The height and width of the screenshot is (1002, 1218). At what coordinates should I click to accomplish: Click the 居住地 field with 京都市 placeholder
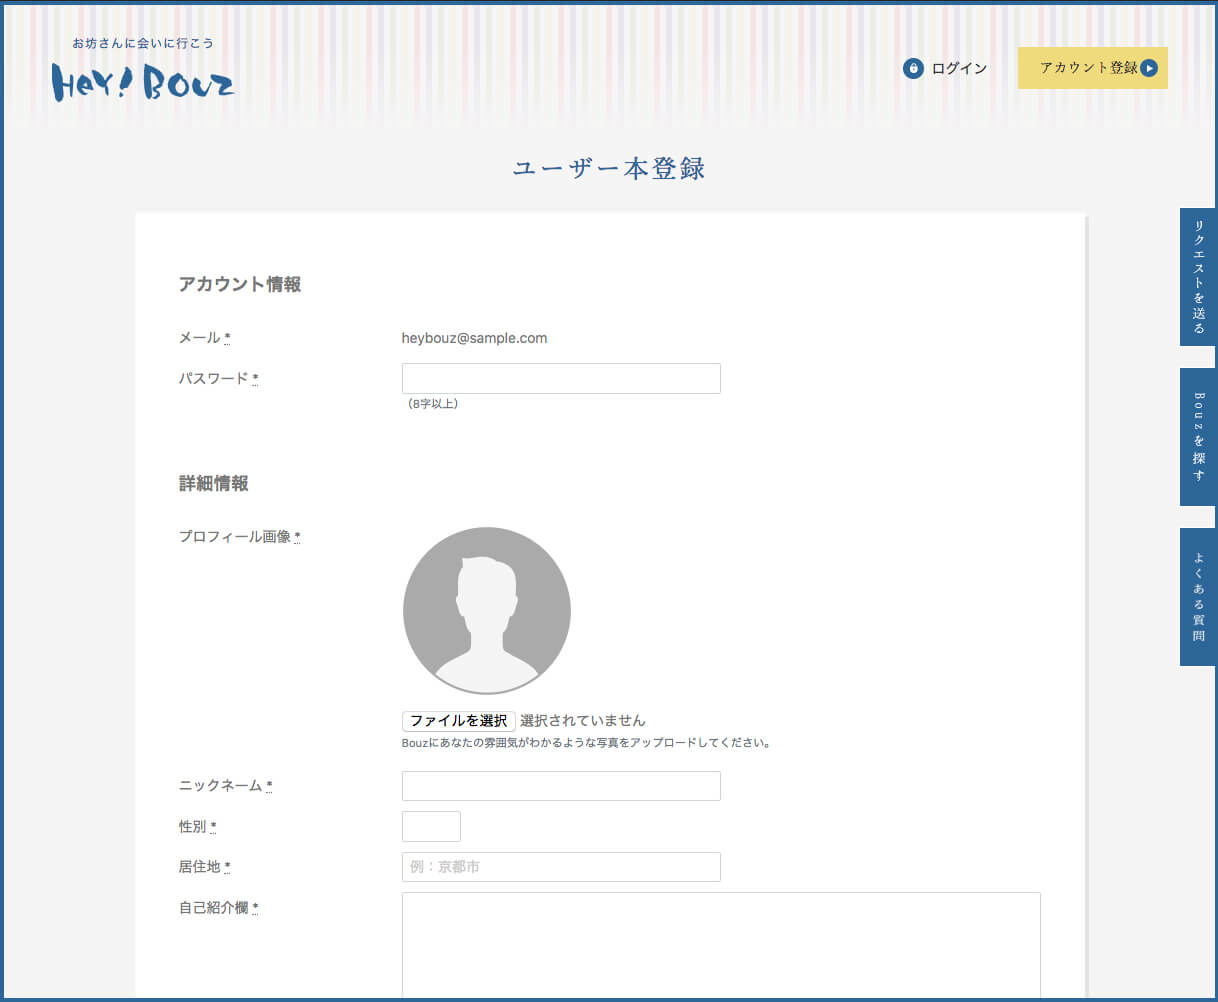(x=561, y=867)
